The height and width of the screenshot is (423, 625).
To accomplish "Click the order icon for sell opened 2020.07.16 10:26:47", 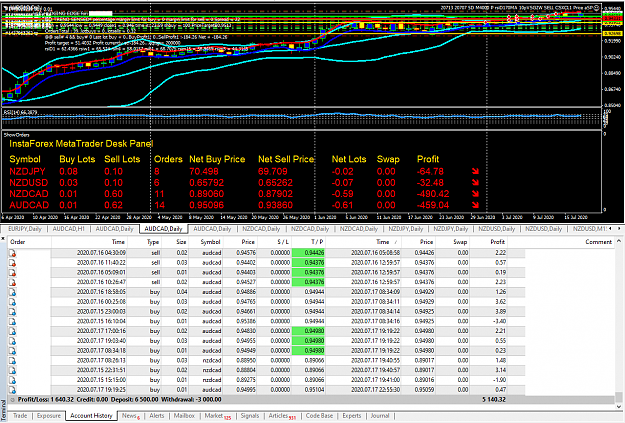I will pos(13,282).
